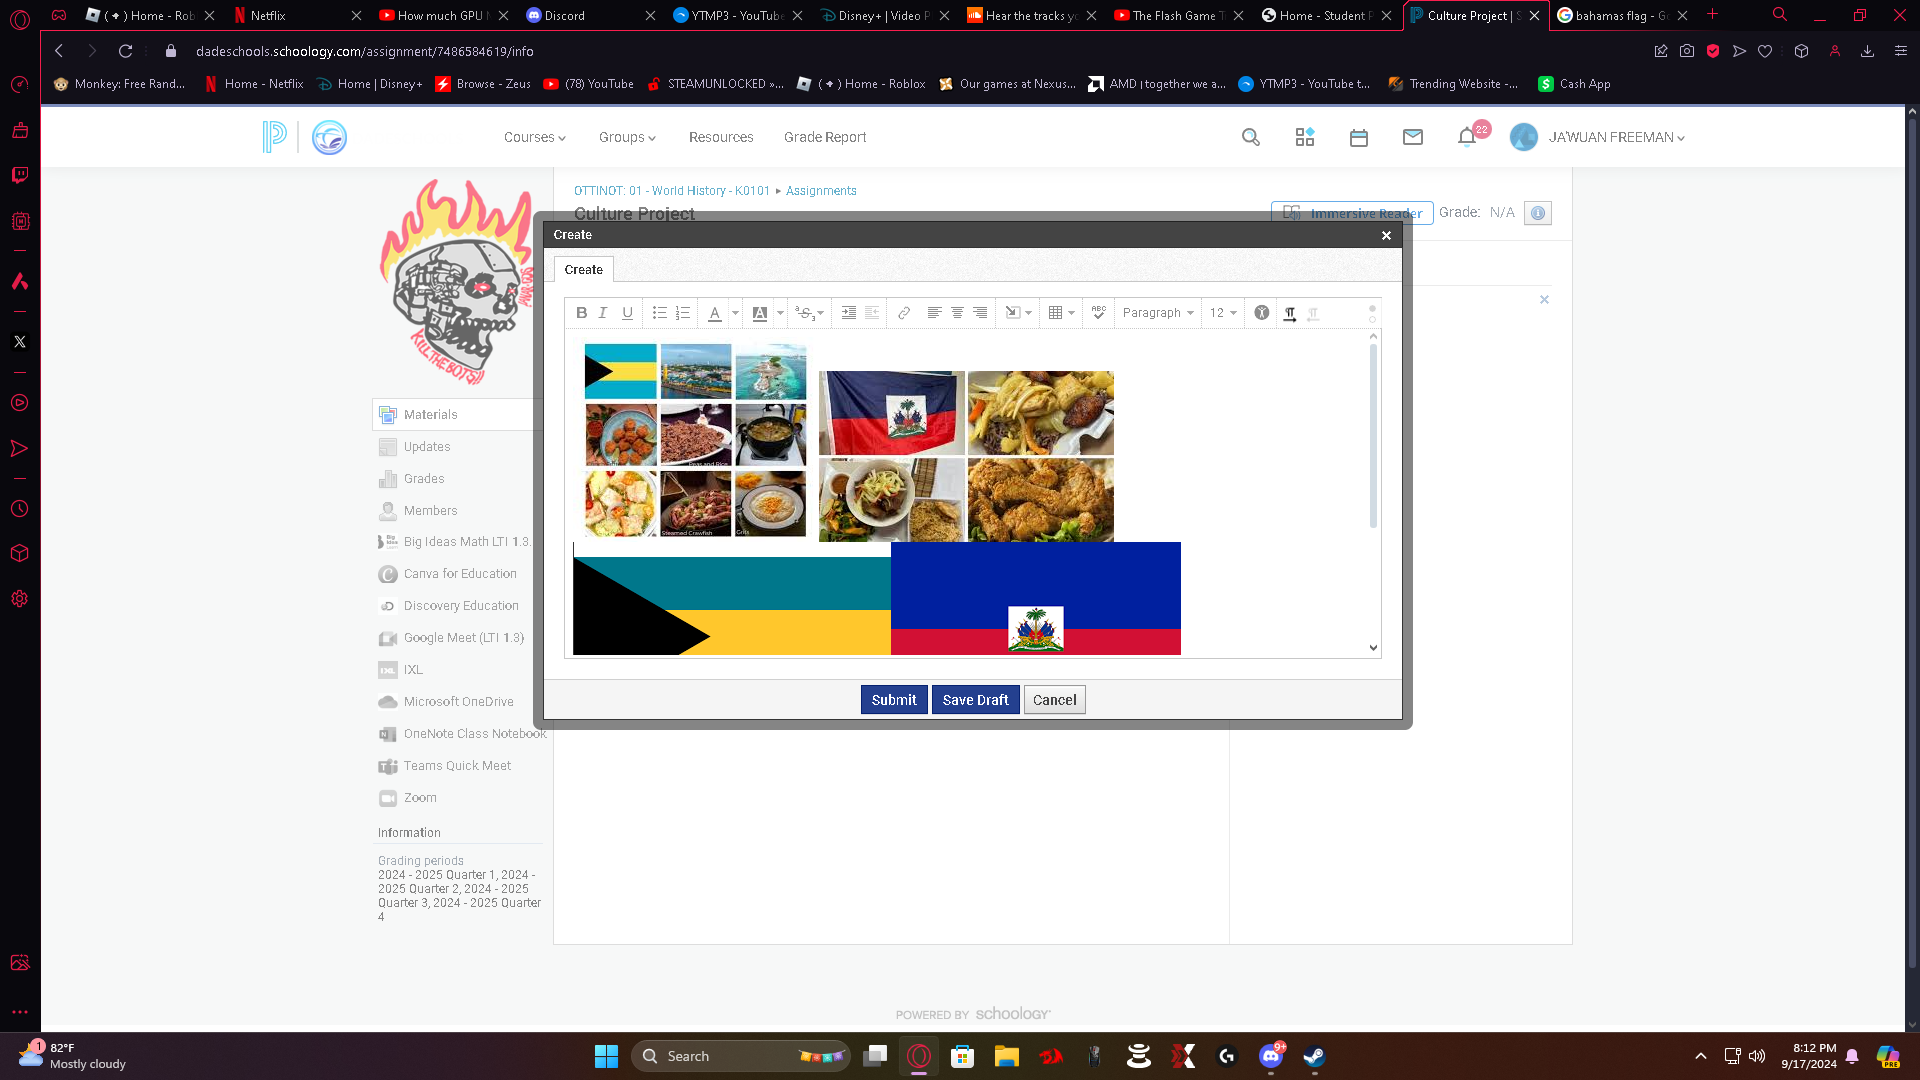
Task: Toggle underline formatting
Action: [627, 313]
